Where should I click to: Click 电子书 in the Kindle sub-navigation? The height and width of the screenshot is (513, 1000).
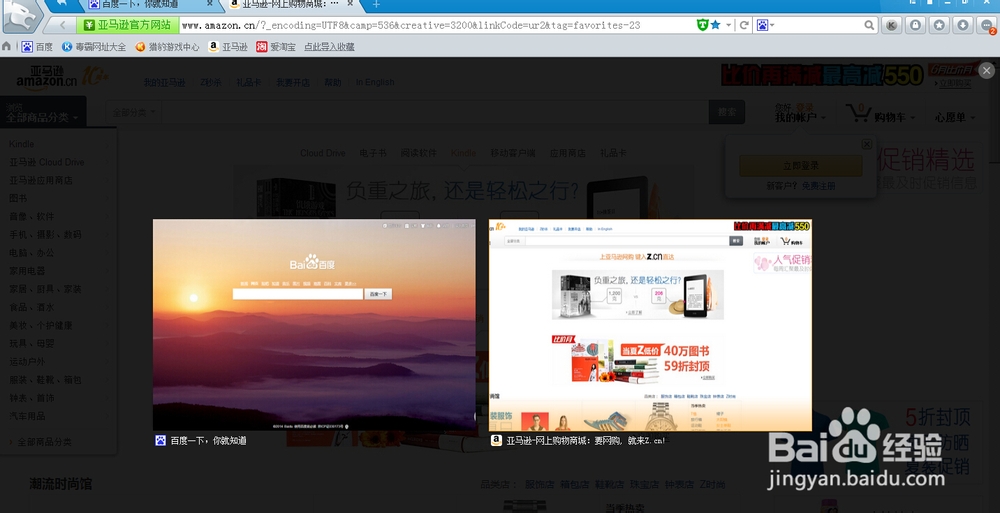[372, 153]
